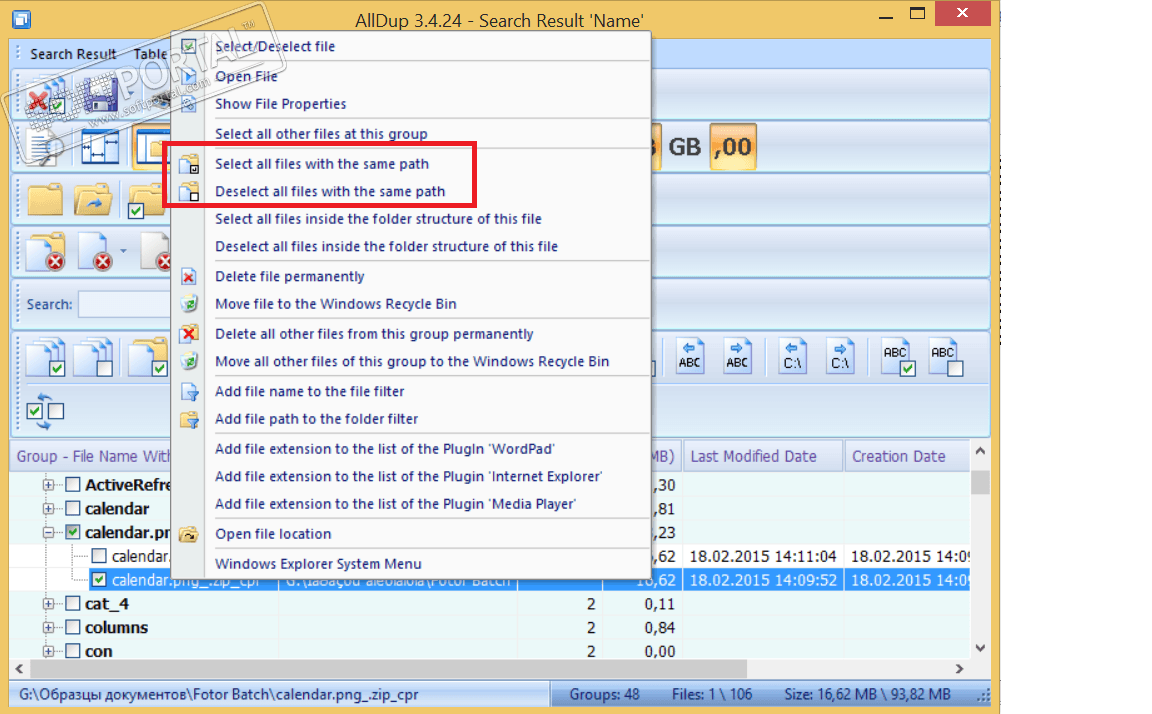The height and width of the screenshot is (714, 1152).
Task: Click into the Search input field
Action: (124, 304)
